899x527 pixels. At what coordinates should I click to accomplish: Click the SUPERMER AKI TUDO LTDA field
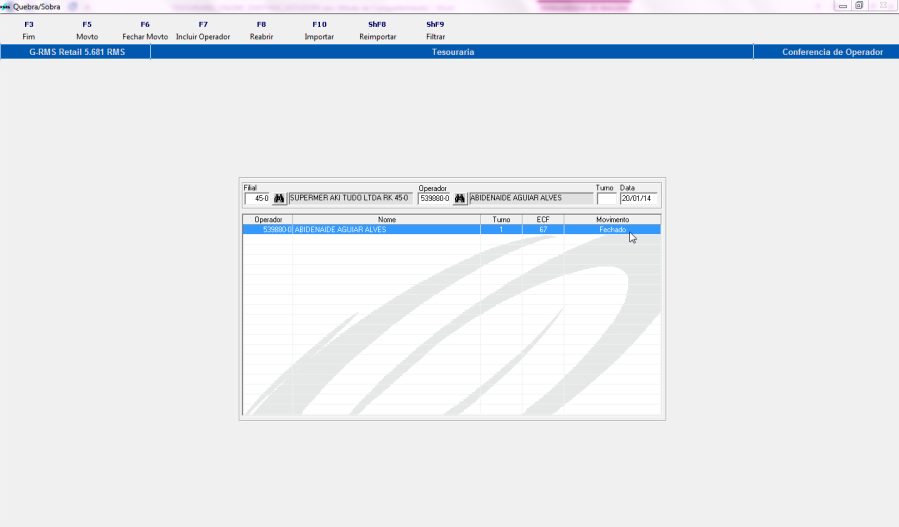tap(350, 198)
